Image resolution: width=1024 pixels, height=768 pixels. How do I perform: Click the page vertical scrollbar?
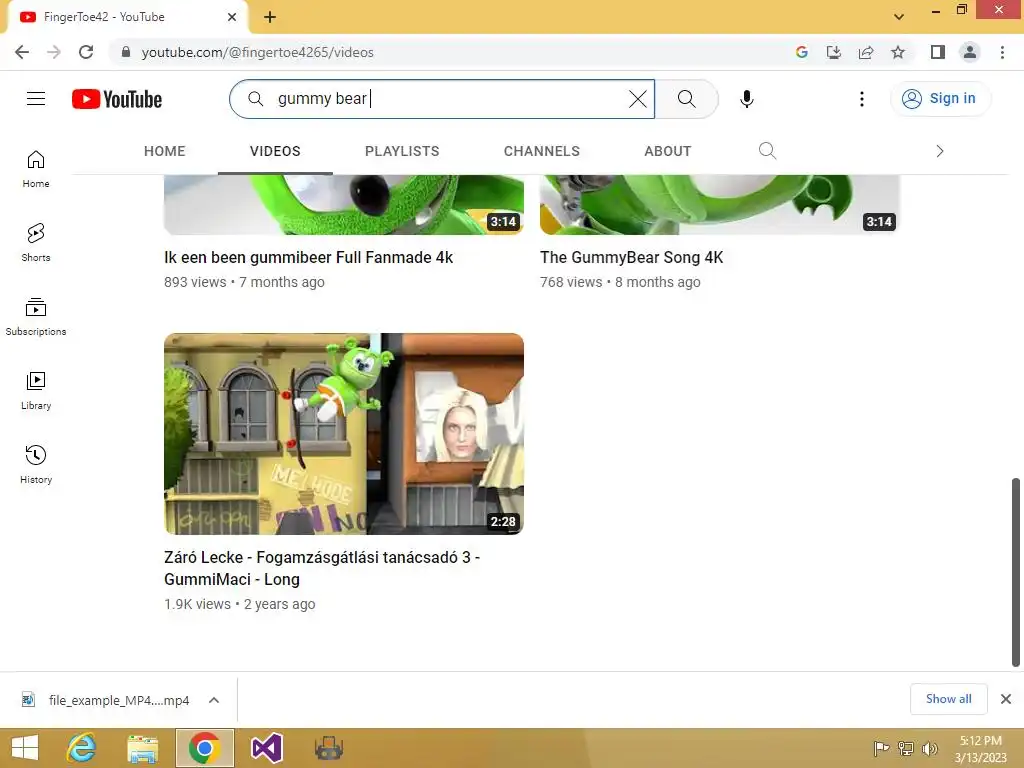pyautogui.click(x=1016, y=572)
